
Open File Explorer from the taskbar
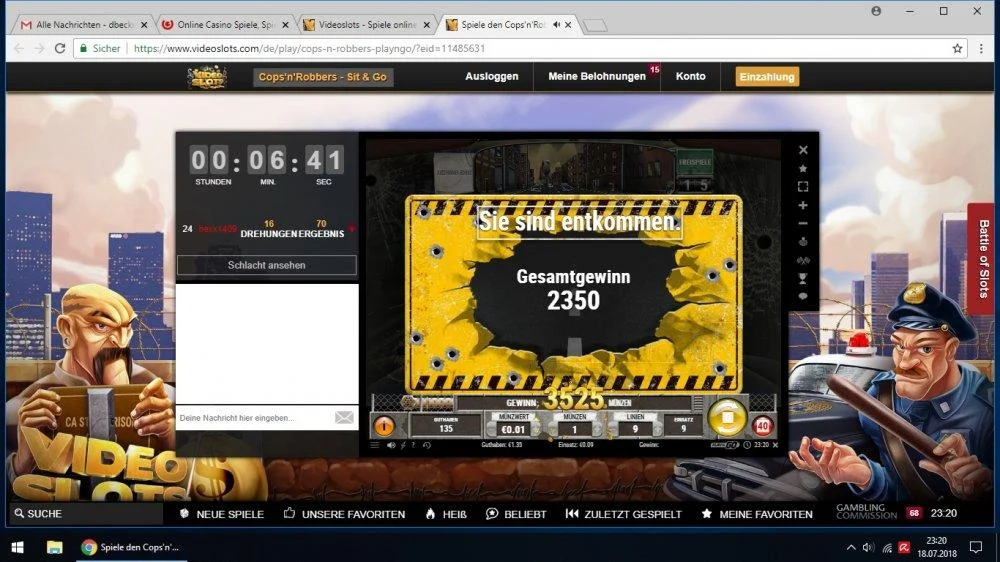pyautogui.click(x=54, y=547)
